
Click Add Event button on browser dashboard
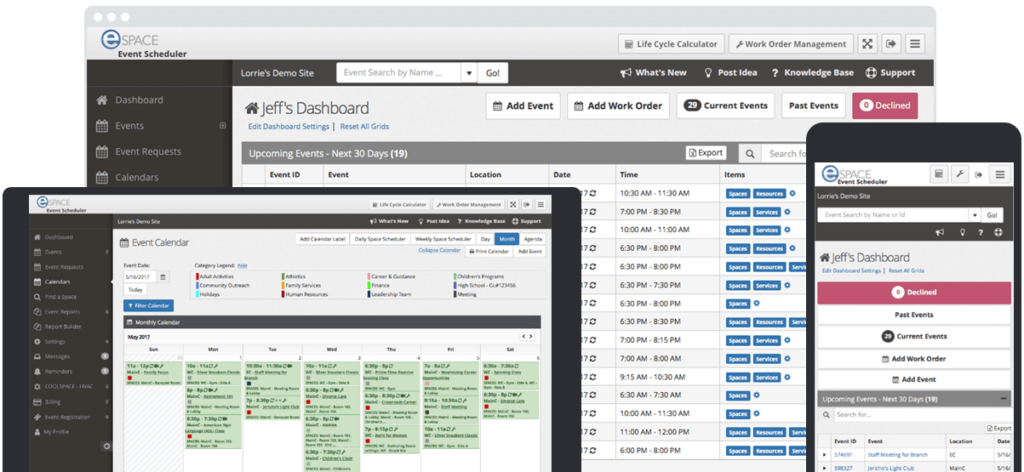pos(523,106)
